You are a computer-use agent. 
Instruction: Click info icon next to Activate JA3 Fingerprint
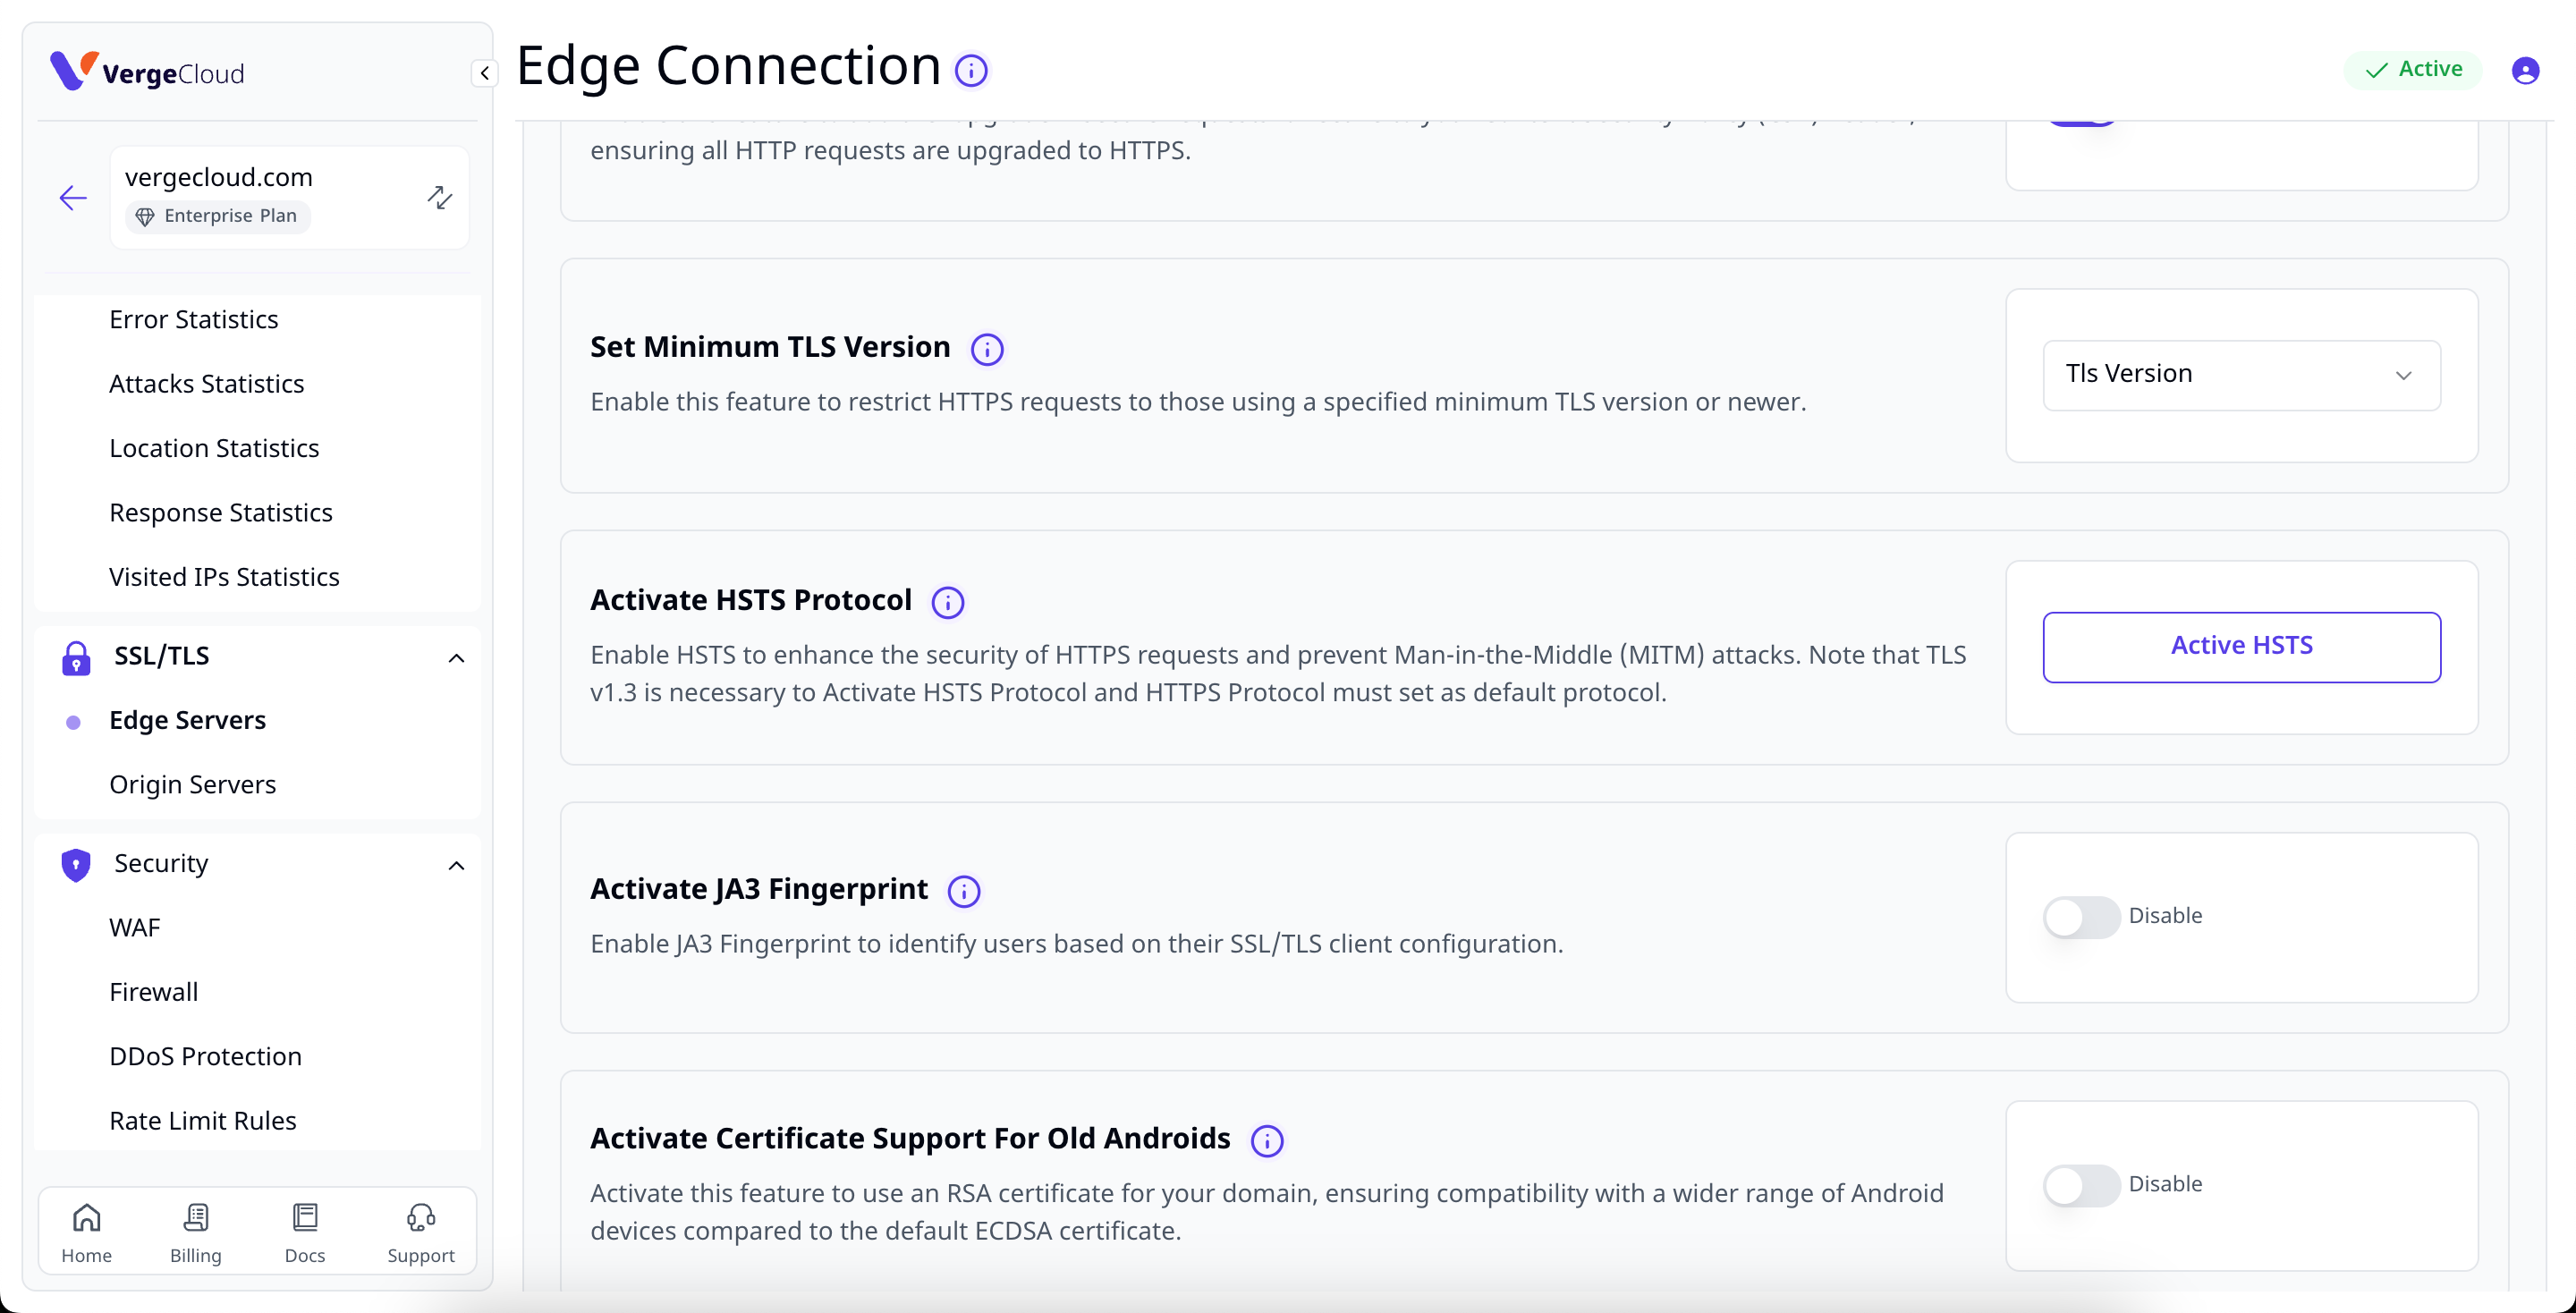(x=963, y=891)
